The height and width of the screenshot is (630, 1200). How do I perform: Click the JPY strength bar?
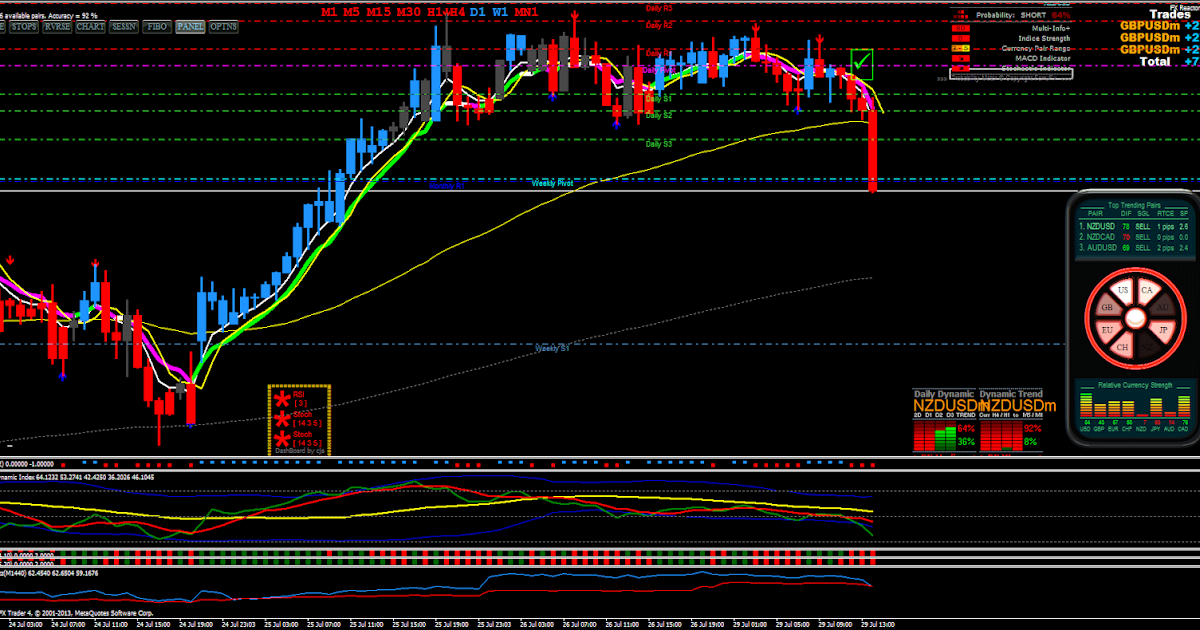coord(1157,408)
